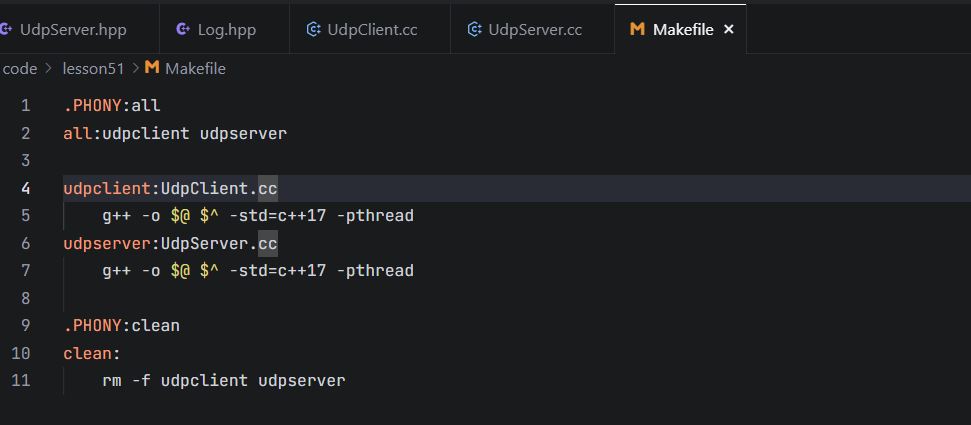Open the Log.hpp tab
Image resolution: width=971 pixels, height=425 pixels.
click(x=224, y=29)
